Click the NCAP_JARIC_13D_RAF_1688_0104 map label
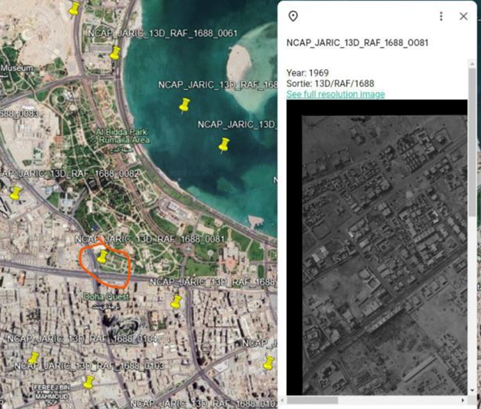Viewport: 481px width, 409px height. click(x=82, y=339)
